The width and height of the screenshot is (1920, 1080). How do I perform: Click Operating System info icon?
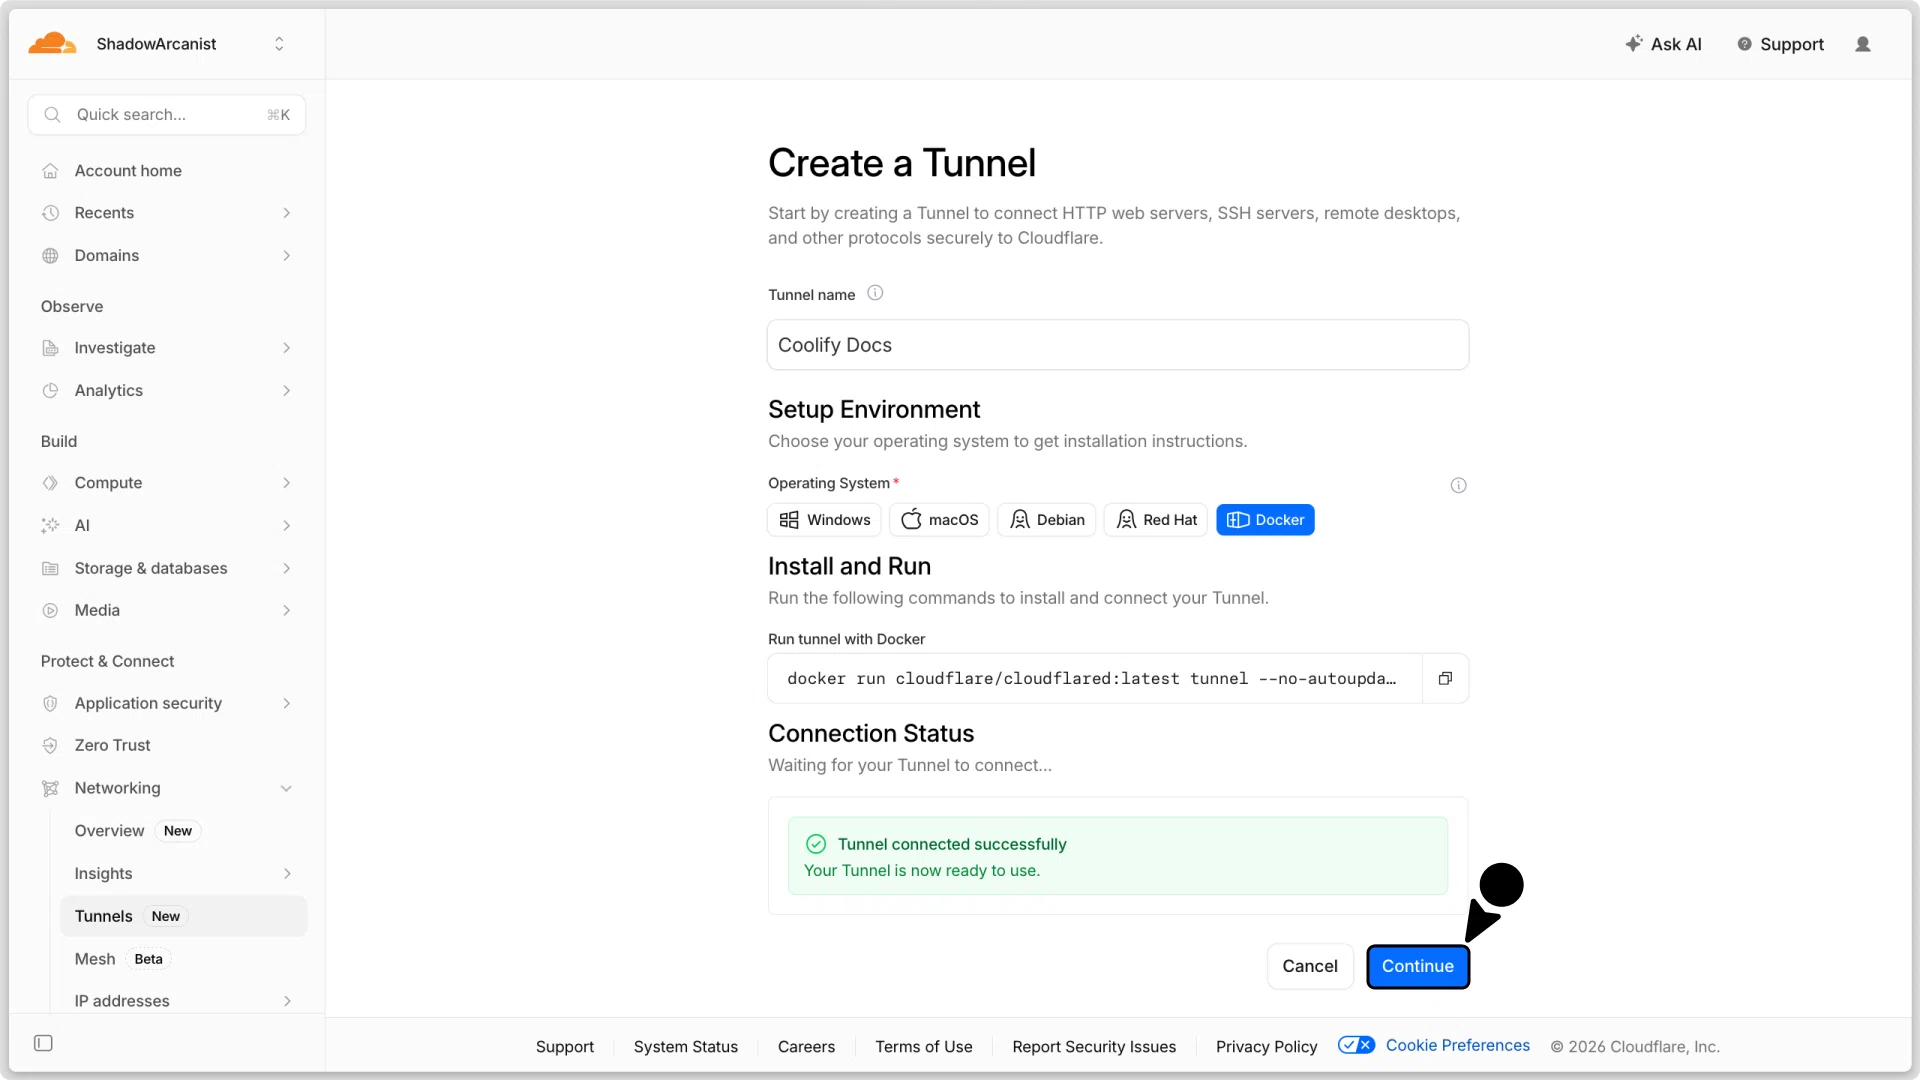(1458, 485)
